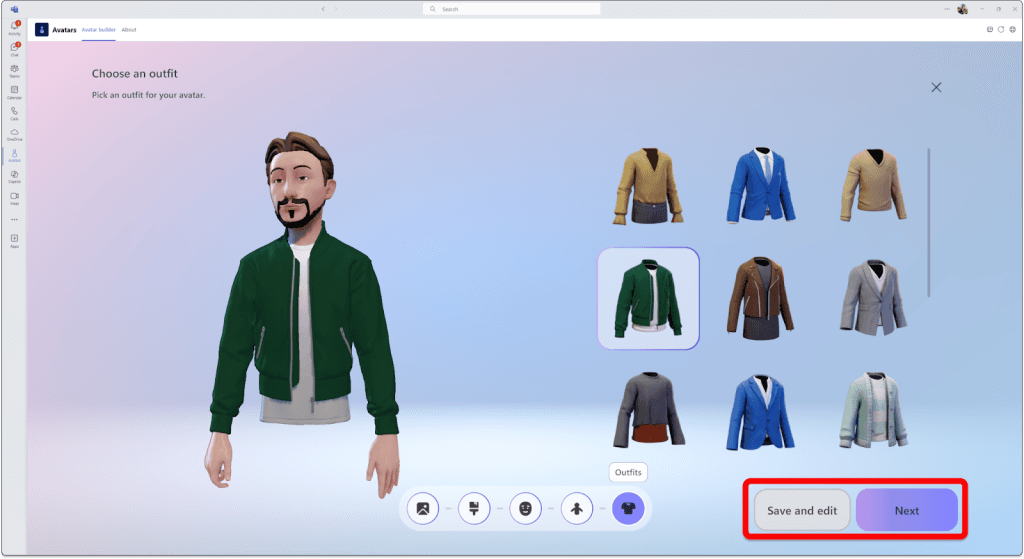Show more apps via sidebar ellipsis
The width and height of the screenshot is (1024, 559).
click(x=14, y=219)
